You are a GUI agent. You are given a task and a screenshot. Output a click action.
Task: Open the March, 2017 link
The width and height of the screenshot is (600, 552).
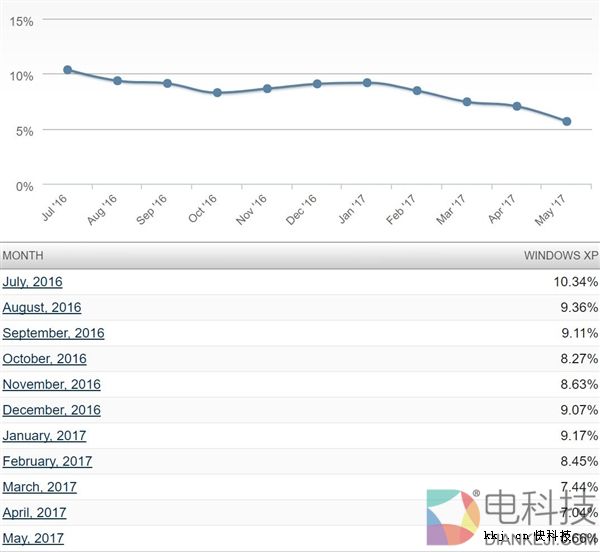(39, 487)
